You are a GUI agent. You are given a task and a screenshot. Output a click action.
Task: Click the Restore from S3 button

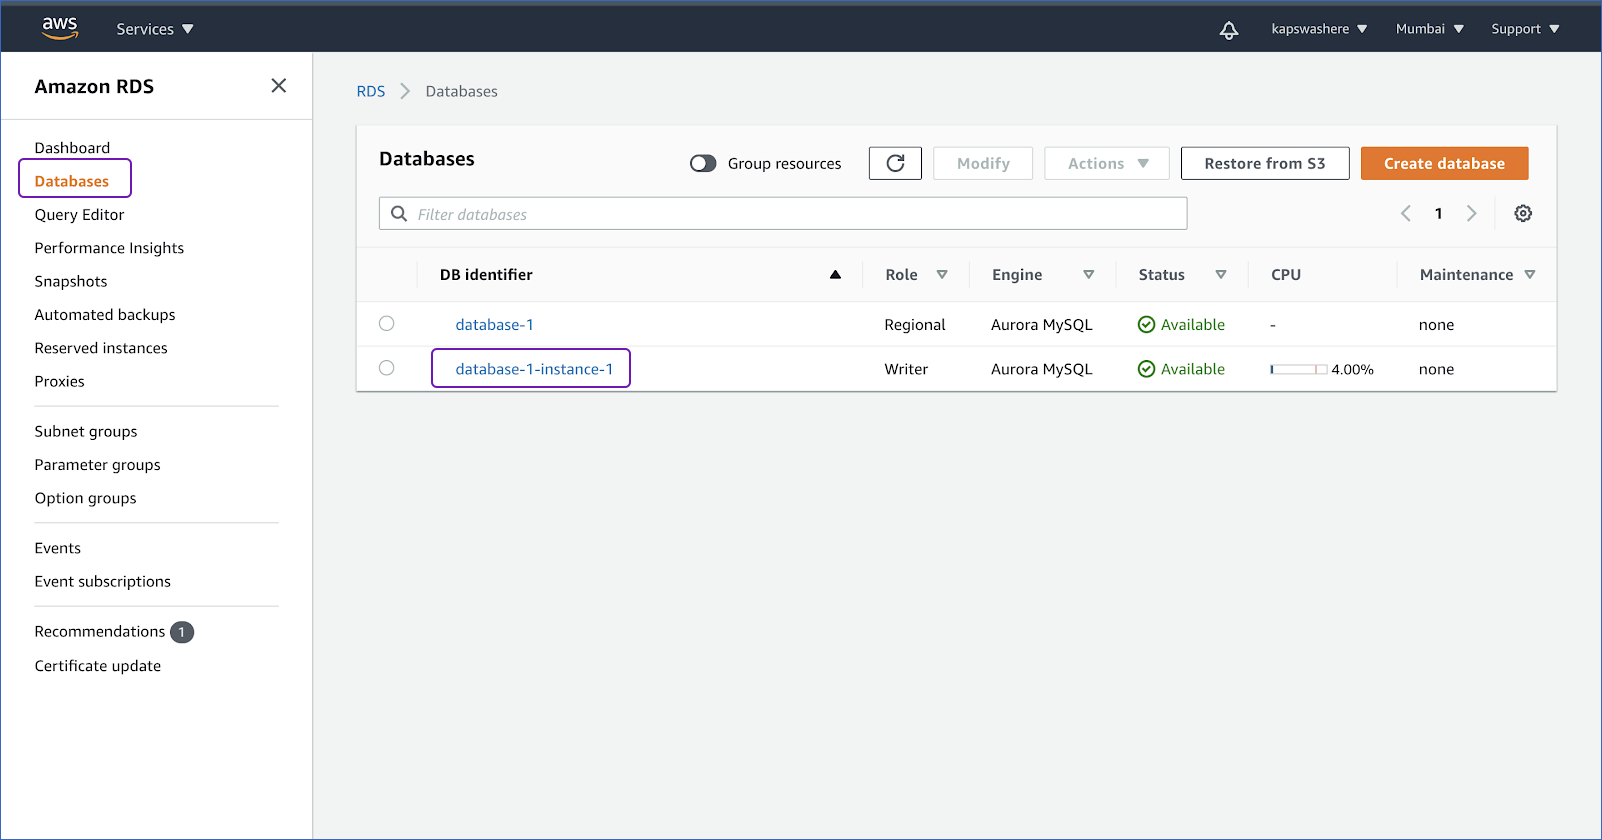tap(1265, 163)
